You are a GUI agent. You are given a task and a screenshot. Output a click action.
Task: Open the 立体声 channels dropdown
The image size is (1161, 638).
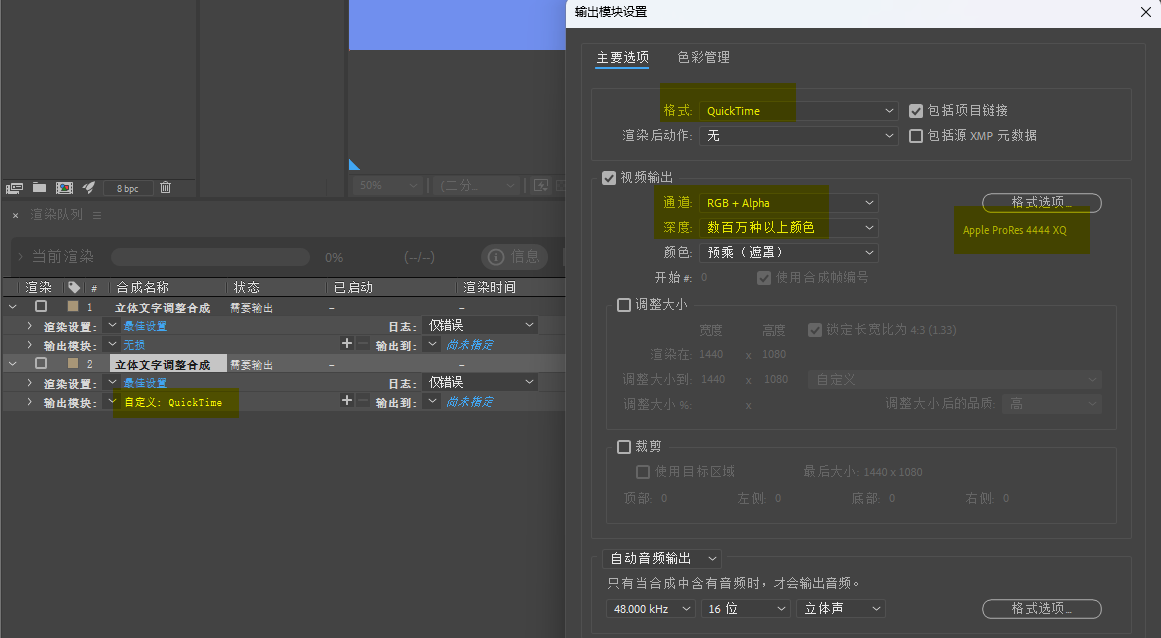pyautogui.click(x=841, y=608)
